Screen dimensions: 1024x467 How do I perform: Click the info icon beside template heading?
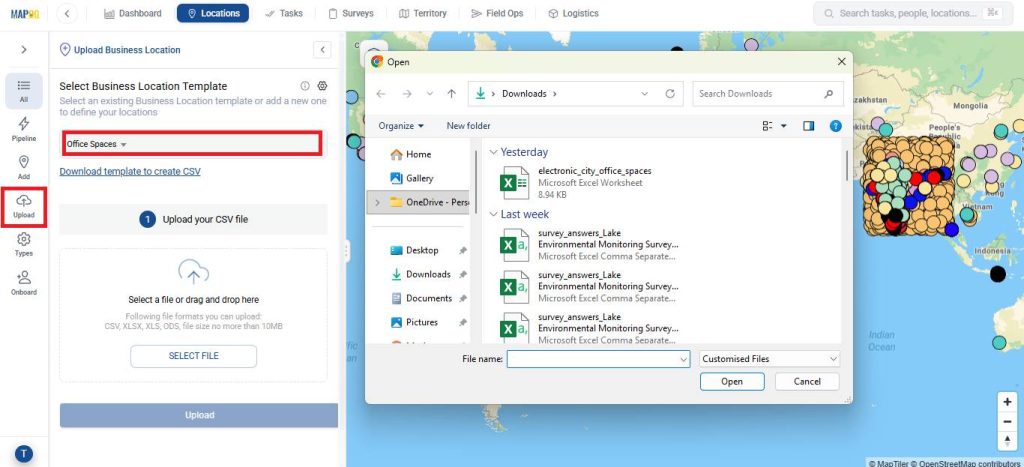pyautogui.click(x=305, y=86)
